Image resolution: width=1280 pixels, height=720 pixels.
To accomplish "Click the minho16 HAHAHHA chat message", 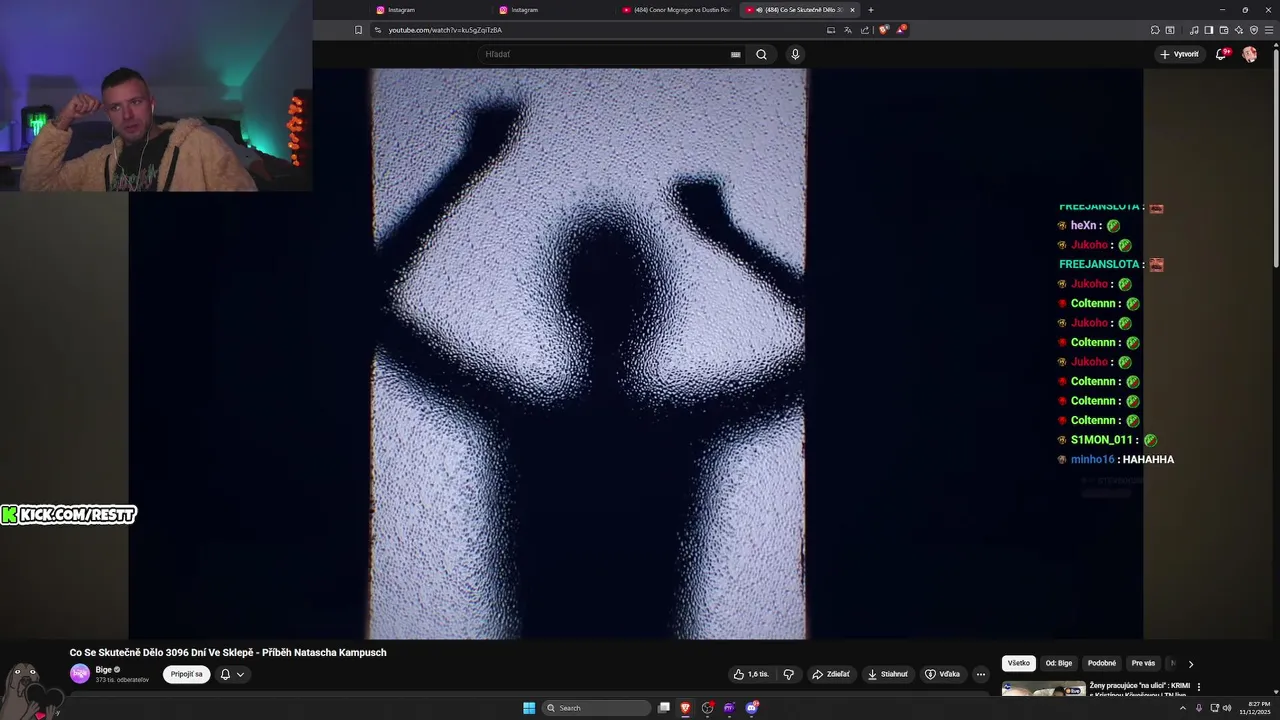I will (1116, 459).
